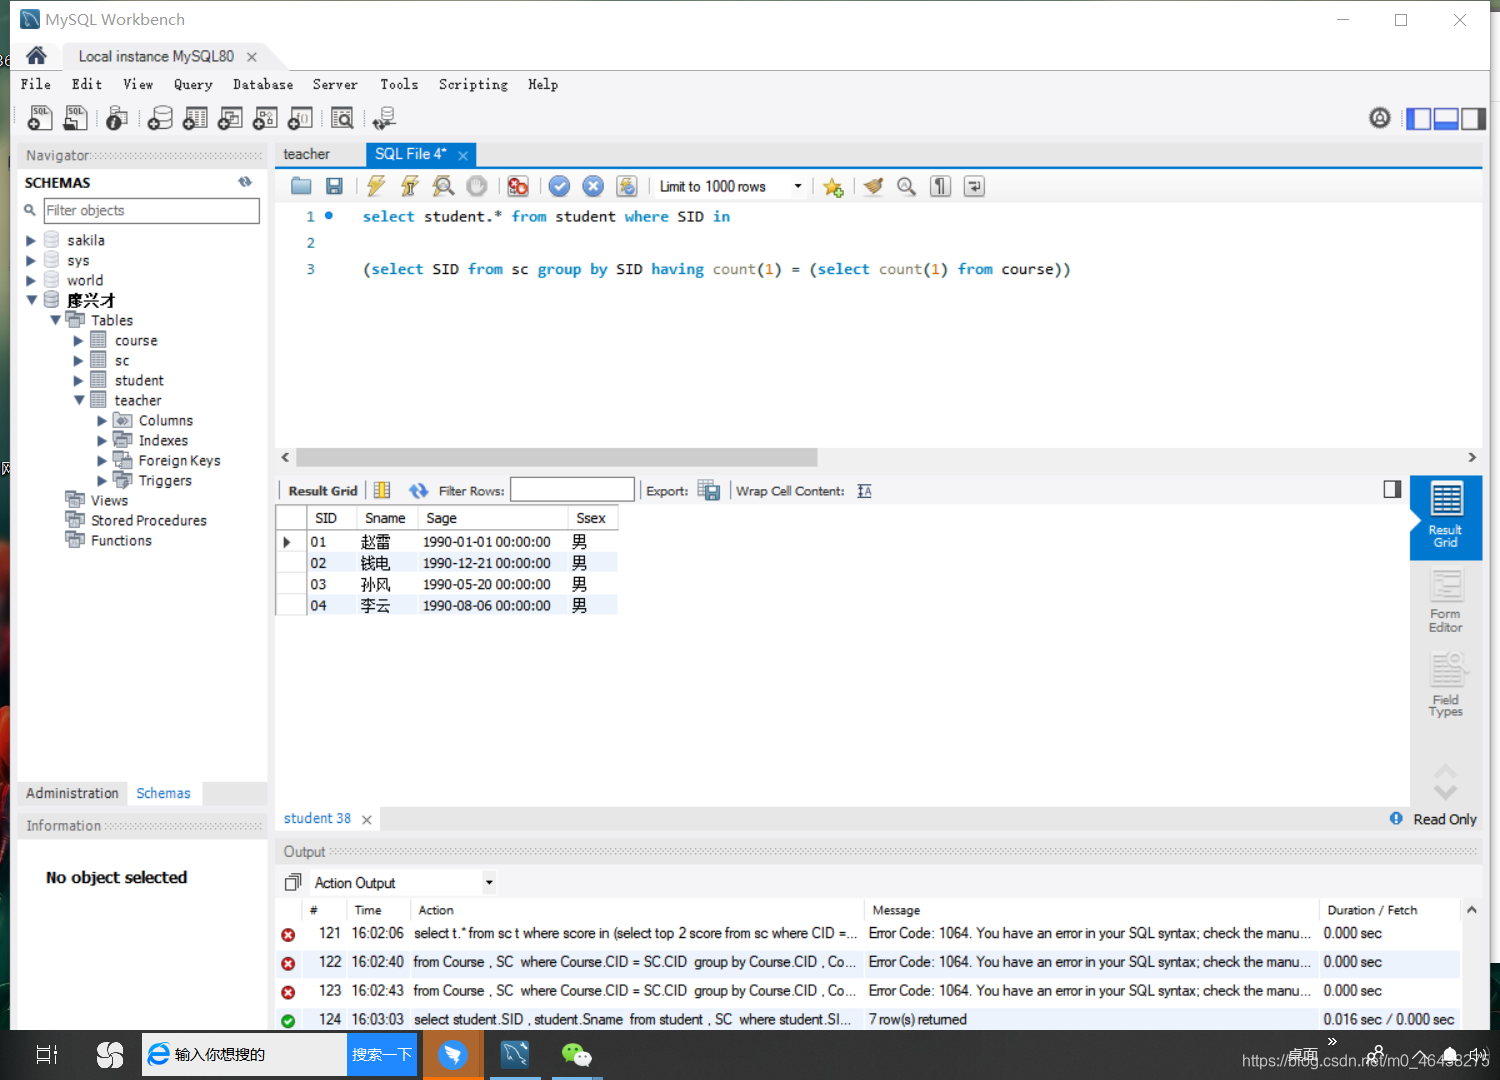Viewport: 1500px width, 1080px height.
Task: Create a new stored procedure icon
Action: click(x=265, y=118)
